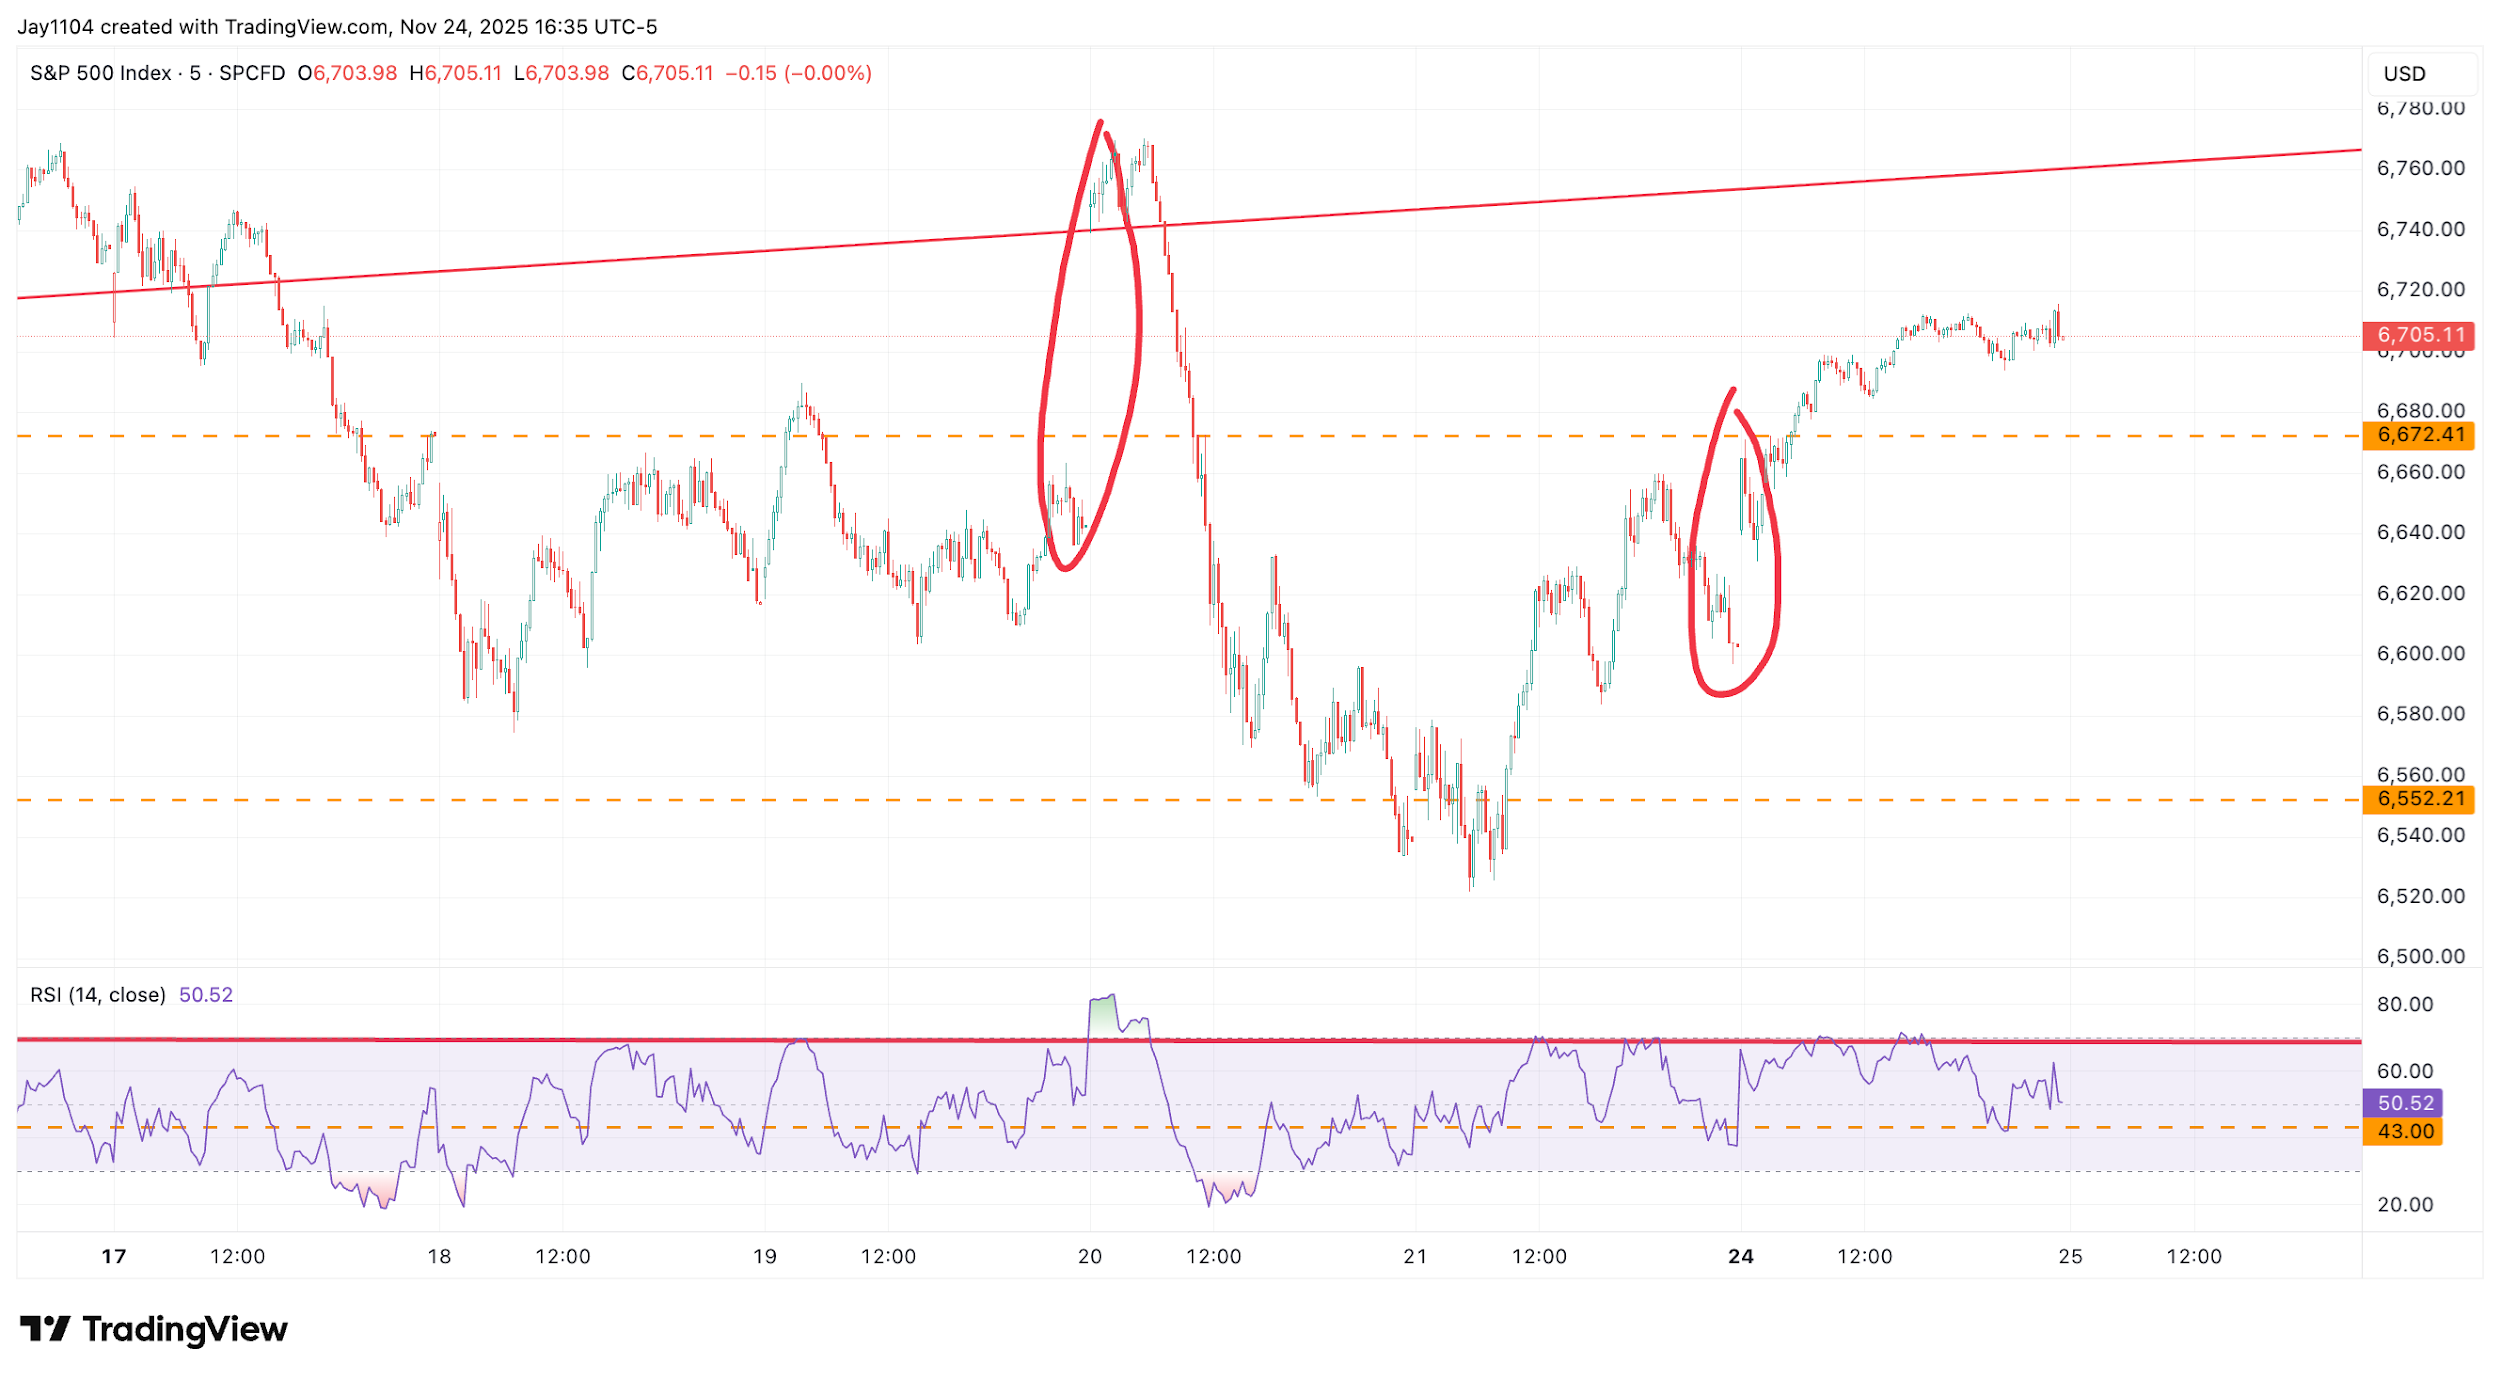Screen dimensions: 2500x1380
Task: Click the Jay1104 TradingView.com header text
Action: (337, 27)
